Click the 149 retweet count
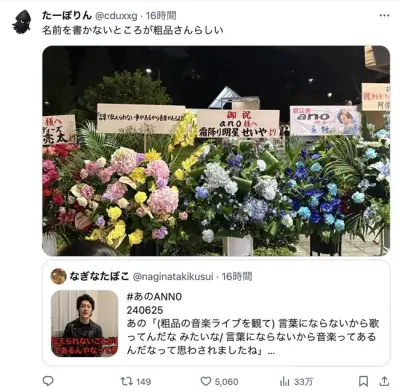The width and height of the screenshot is (400, 392). click(144, 382)
